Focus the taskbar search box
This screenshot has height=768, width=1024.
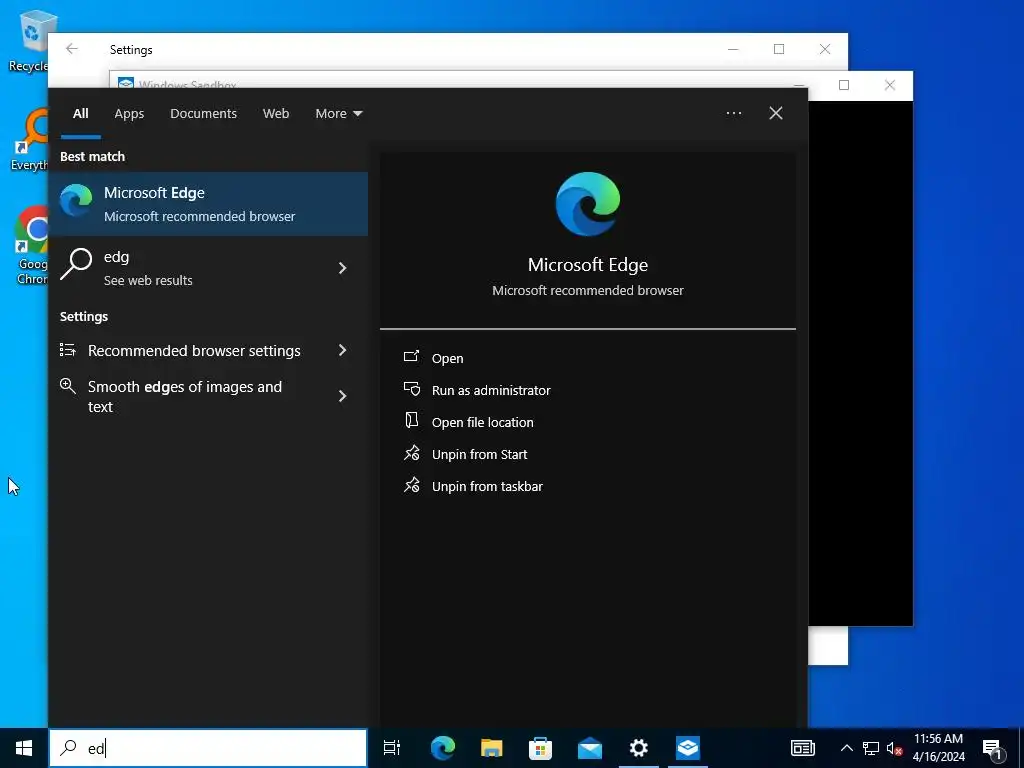click(208, 748)
